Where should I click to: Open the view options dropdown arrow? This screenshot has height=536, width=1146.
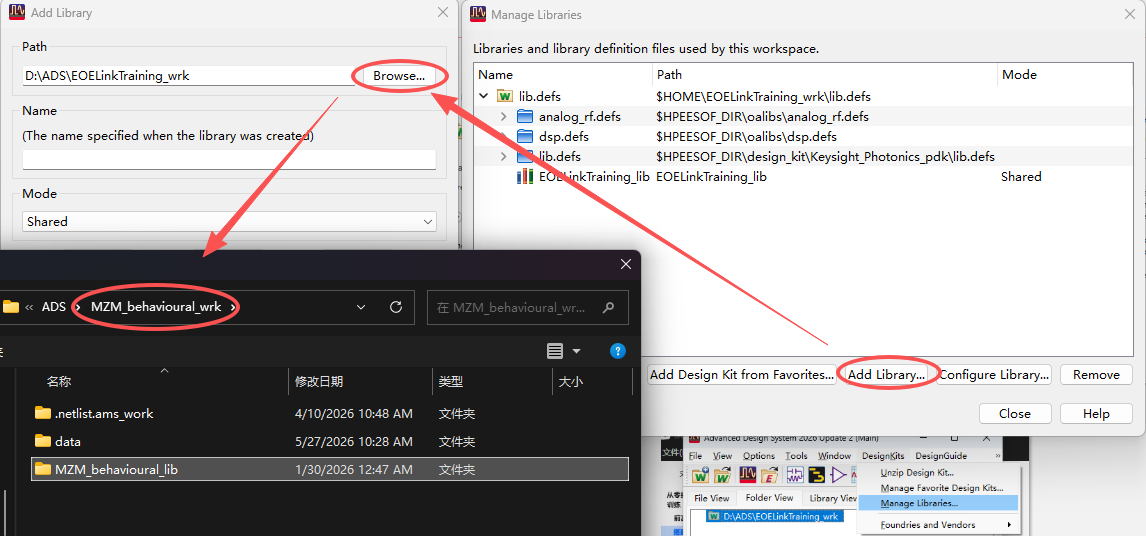[576, 352]
